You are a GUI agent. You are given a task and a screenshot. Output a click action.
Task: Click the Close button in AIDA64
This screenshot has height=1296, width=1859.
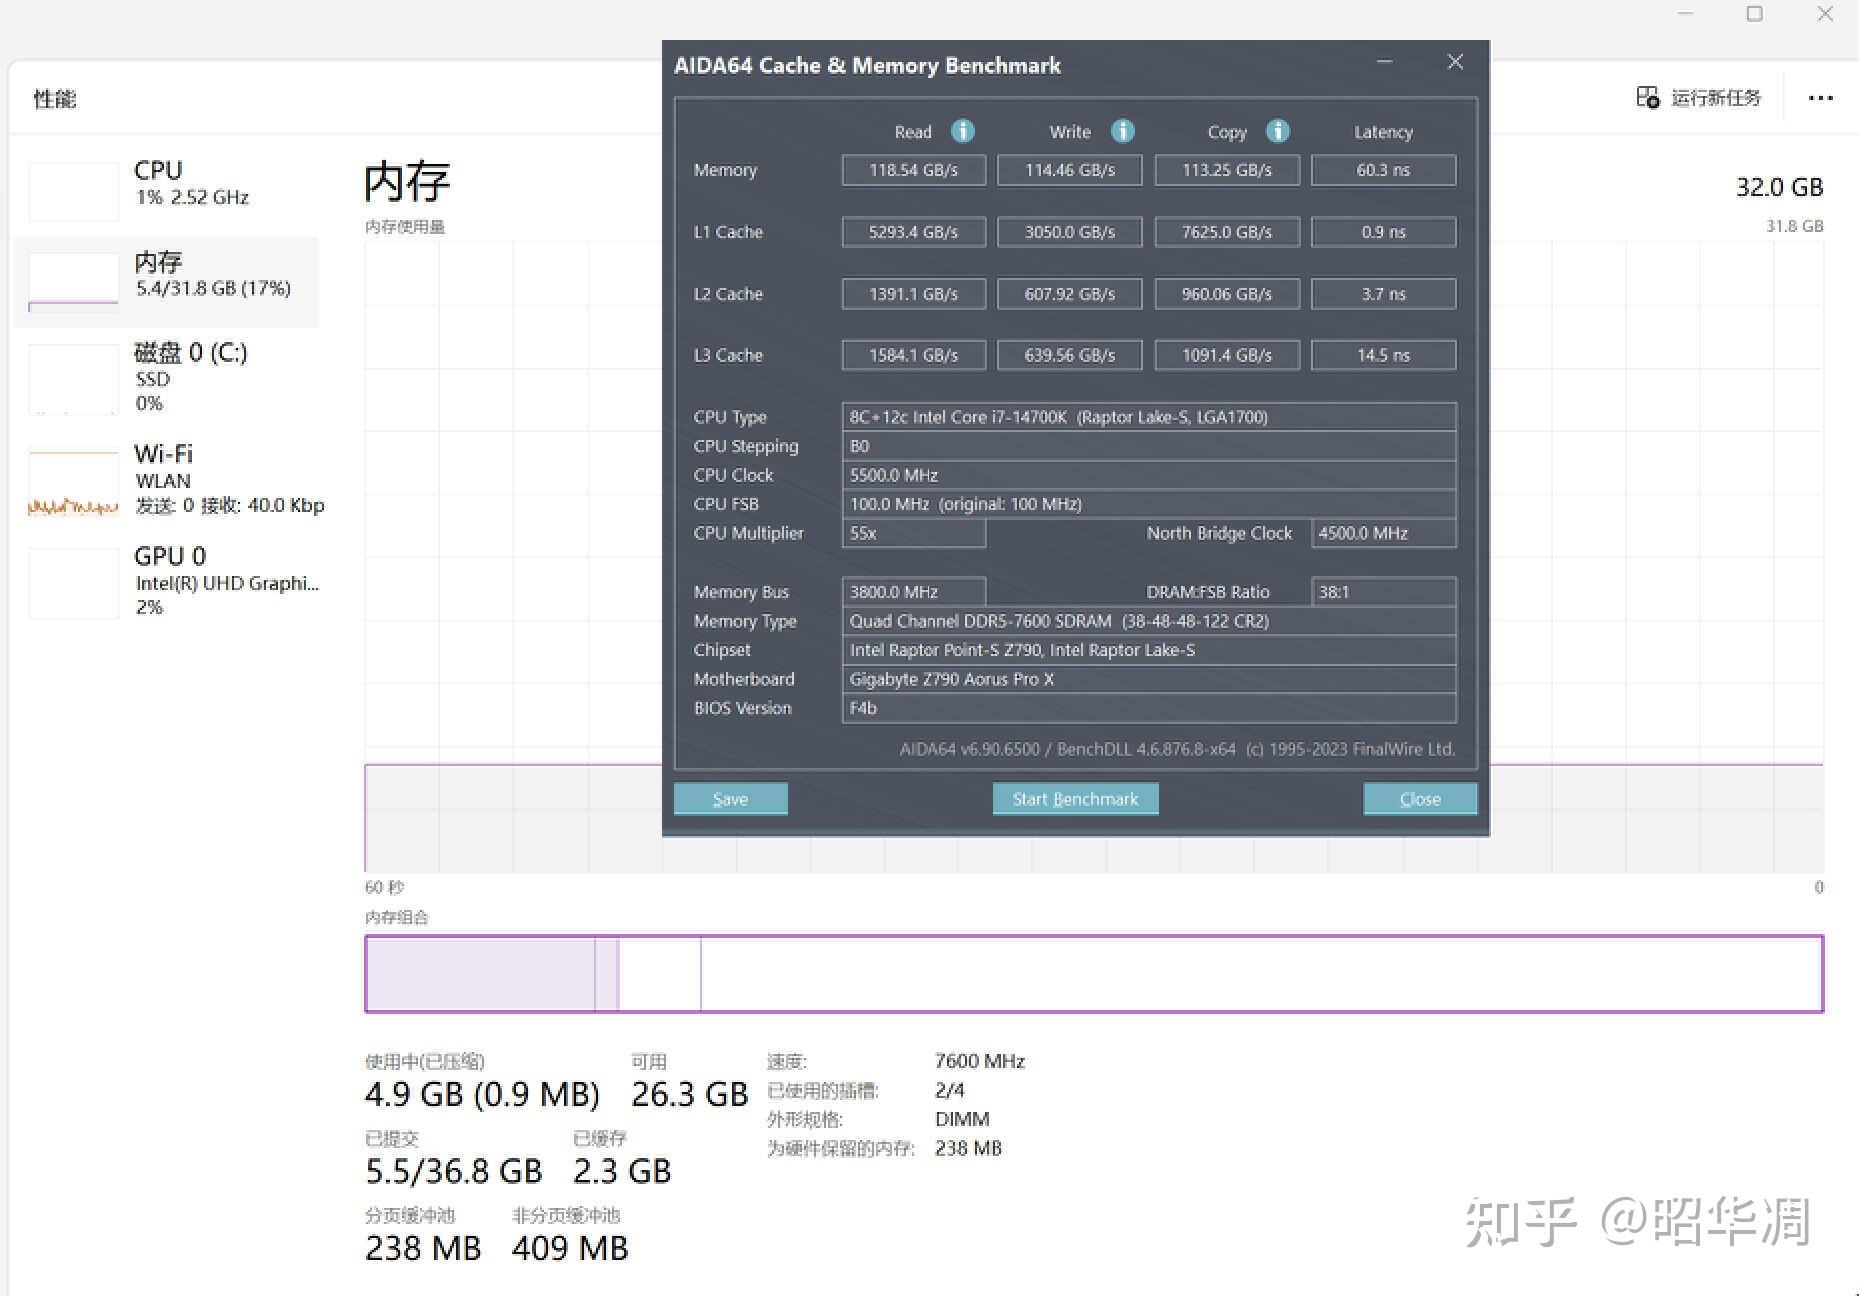click(1420, 799)
